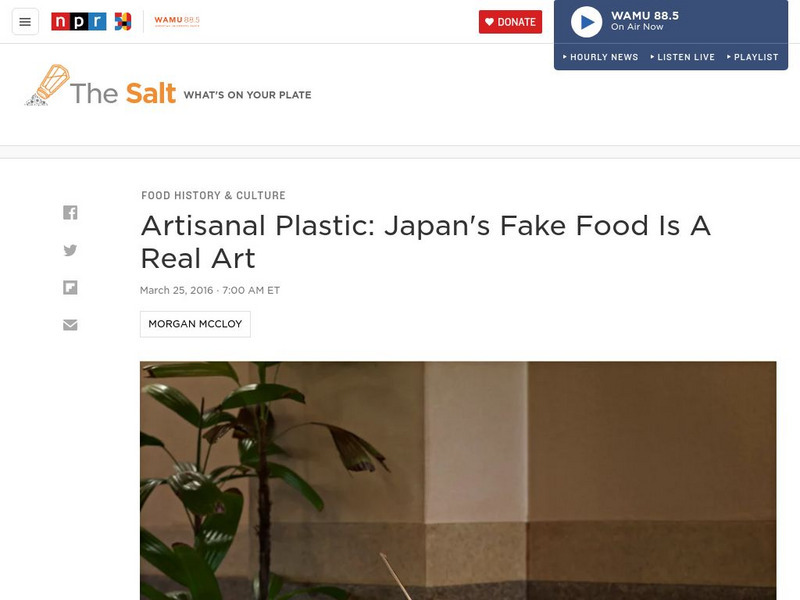
Task: Click WAMU 88.5 On Air Now text
Action: point(645,21)
